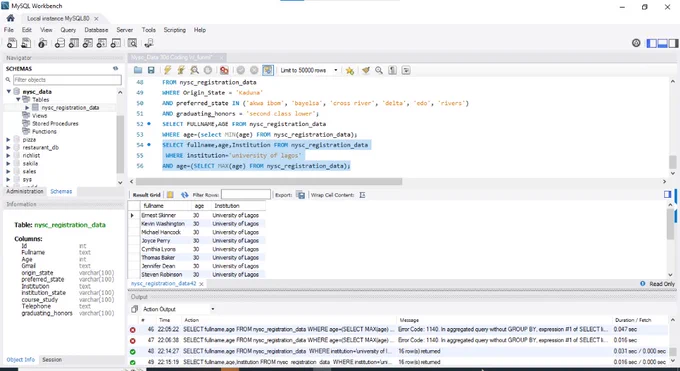Toggle the bottom output panel visibility
This screenshot has width=680, height=371.
pos(662,43)
